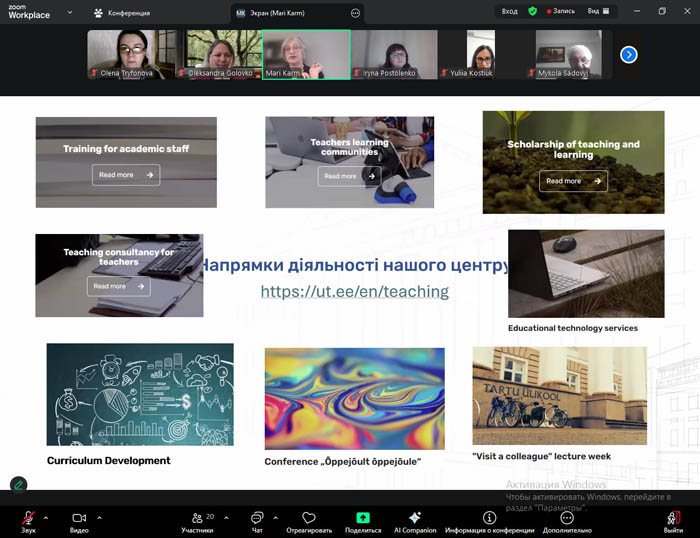Open Информация о конференции info icon
The image size is (700, 538).
[x=489, y=517]
